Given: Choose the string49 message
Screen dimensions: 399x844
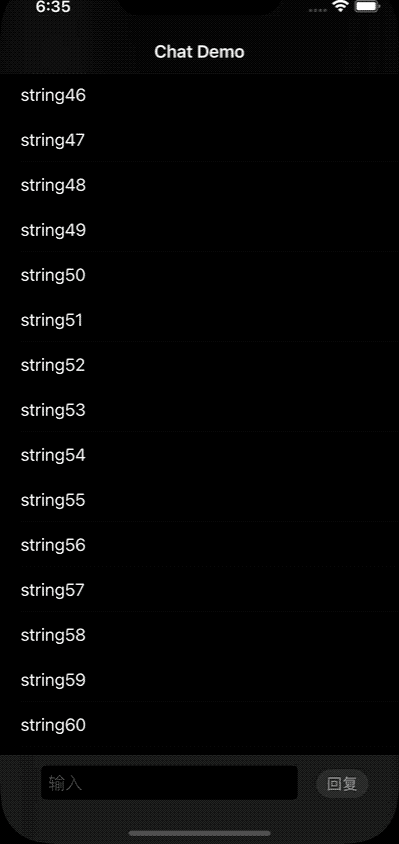Looking at the screenshot, I should tap(199, 230).
